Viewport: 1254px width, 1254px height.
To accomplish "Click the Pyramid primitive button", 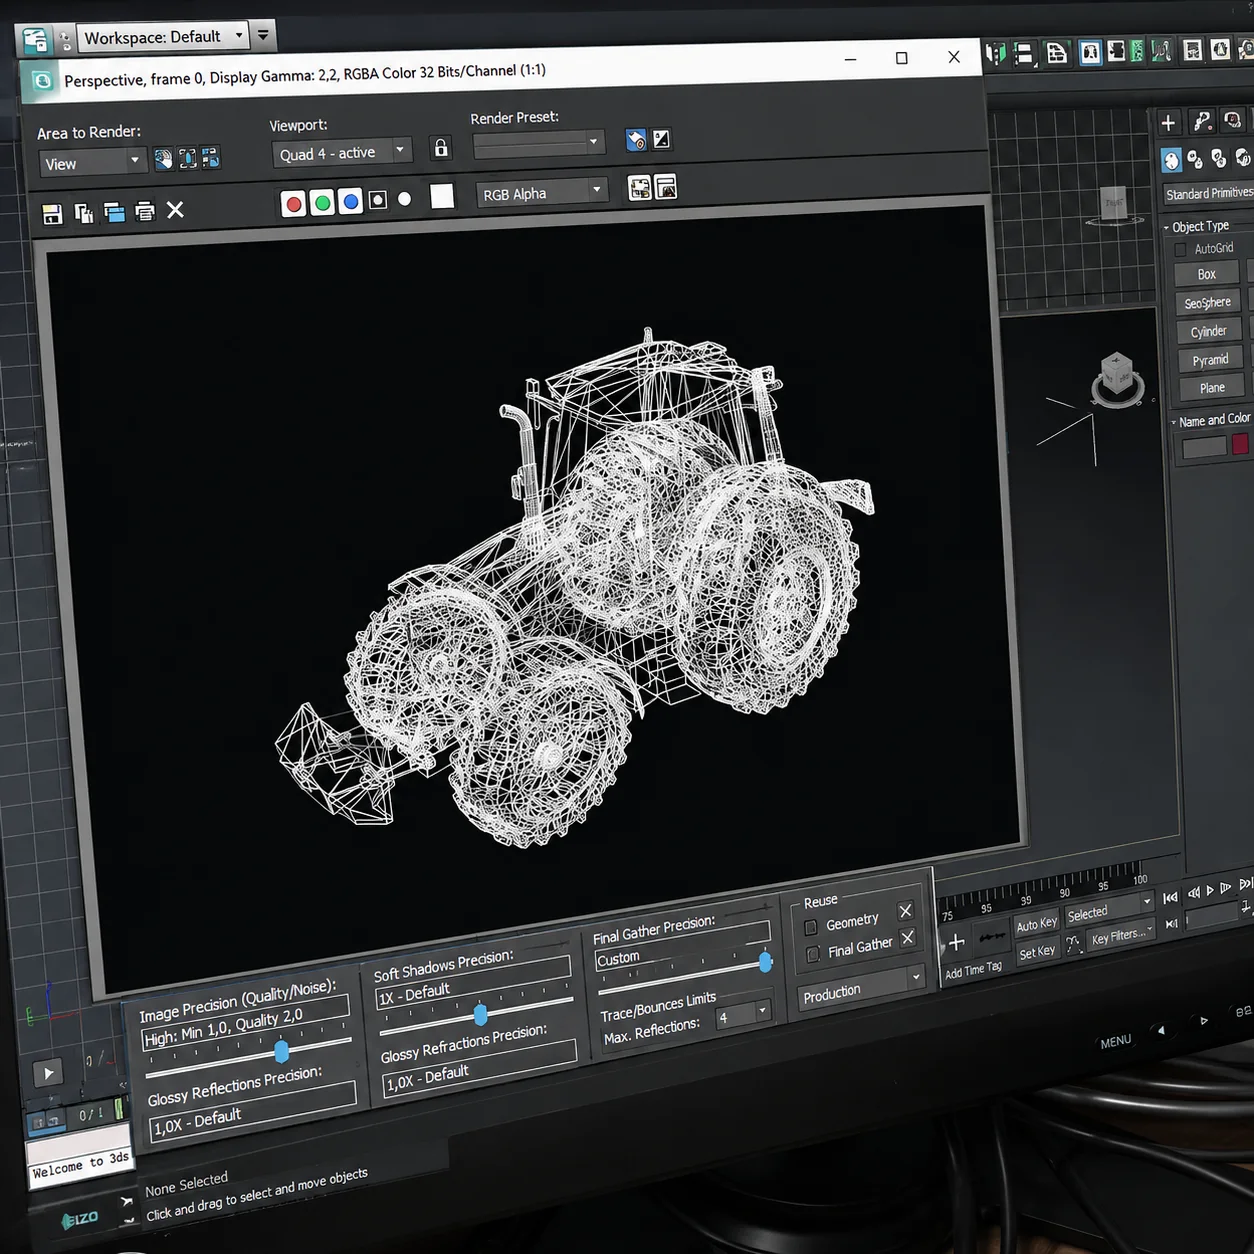I will (1210, 359).
